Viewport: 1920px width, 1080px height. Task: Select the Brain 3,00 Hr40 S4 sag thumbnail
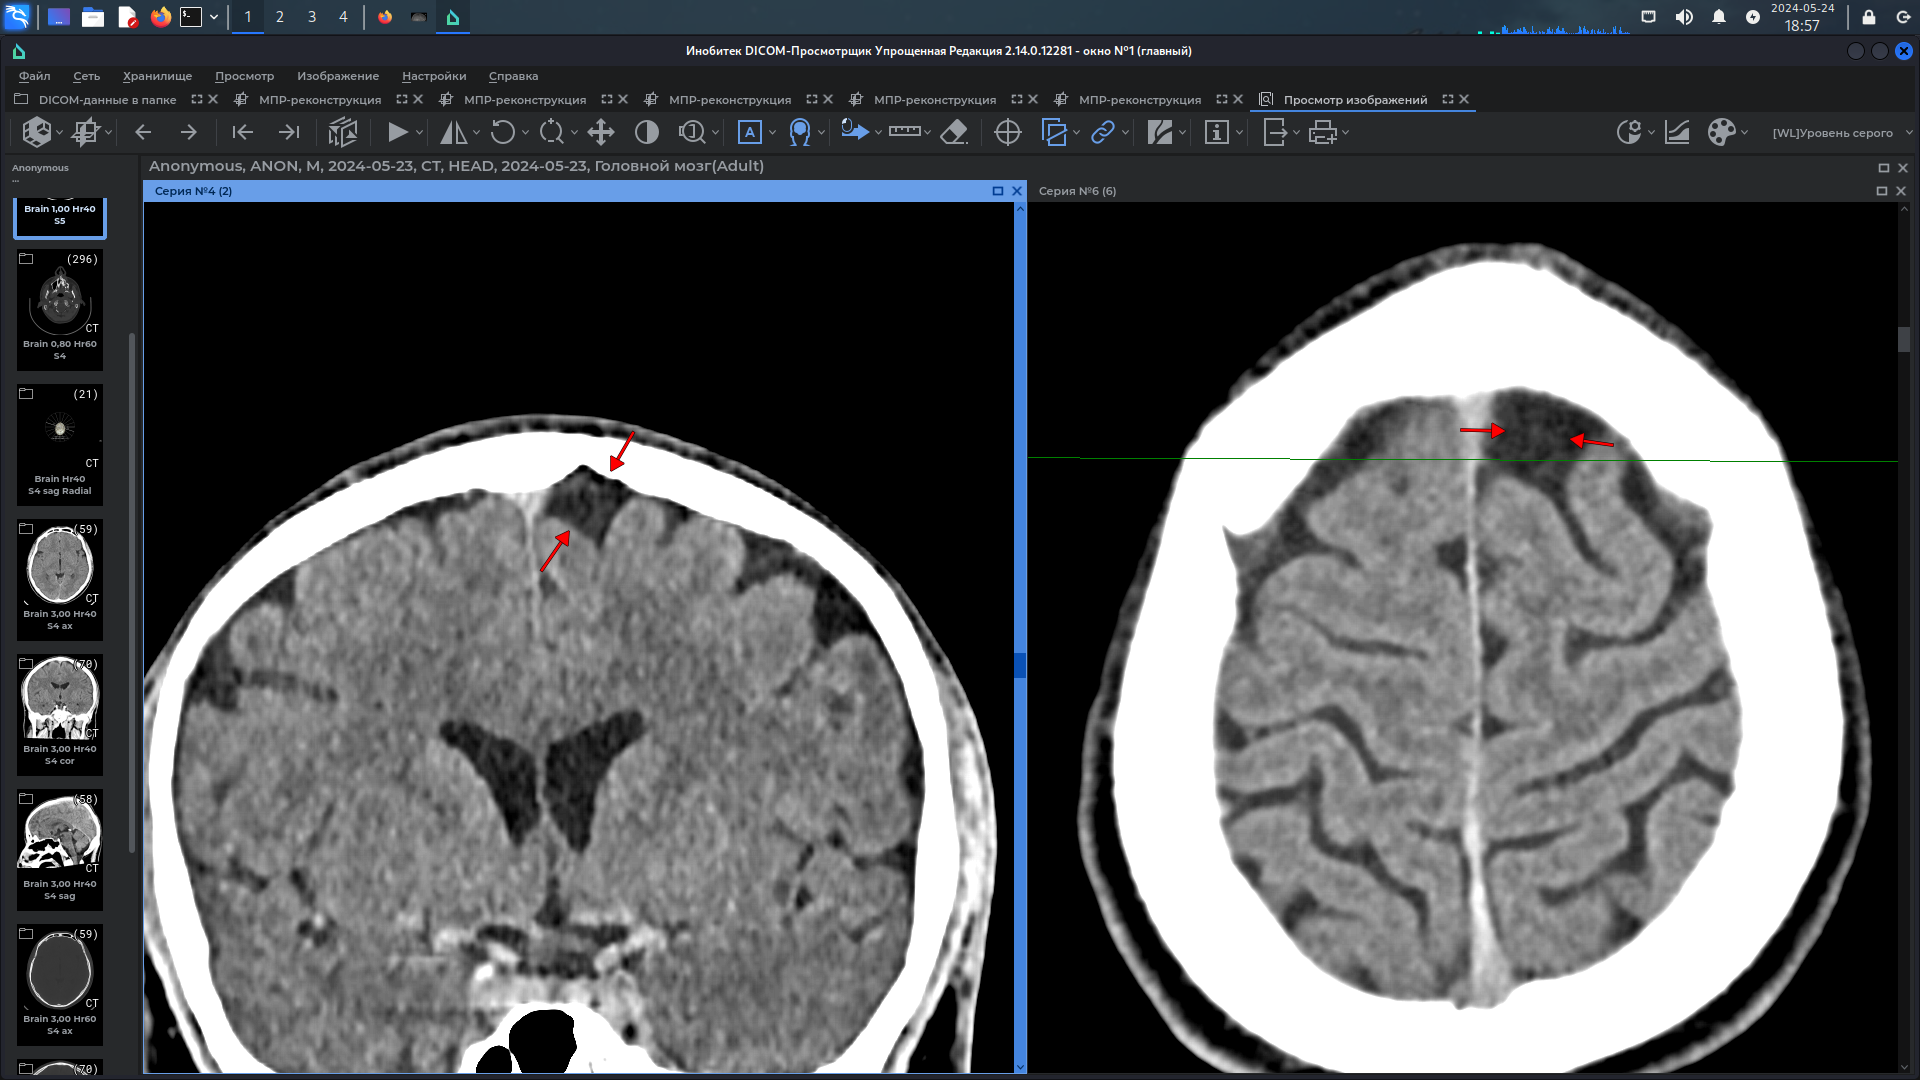click(60, 849)
